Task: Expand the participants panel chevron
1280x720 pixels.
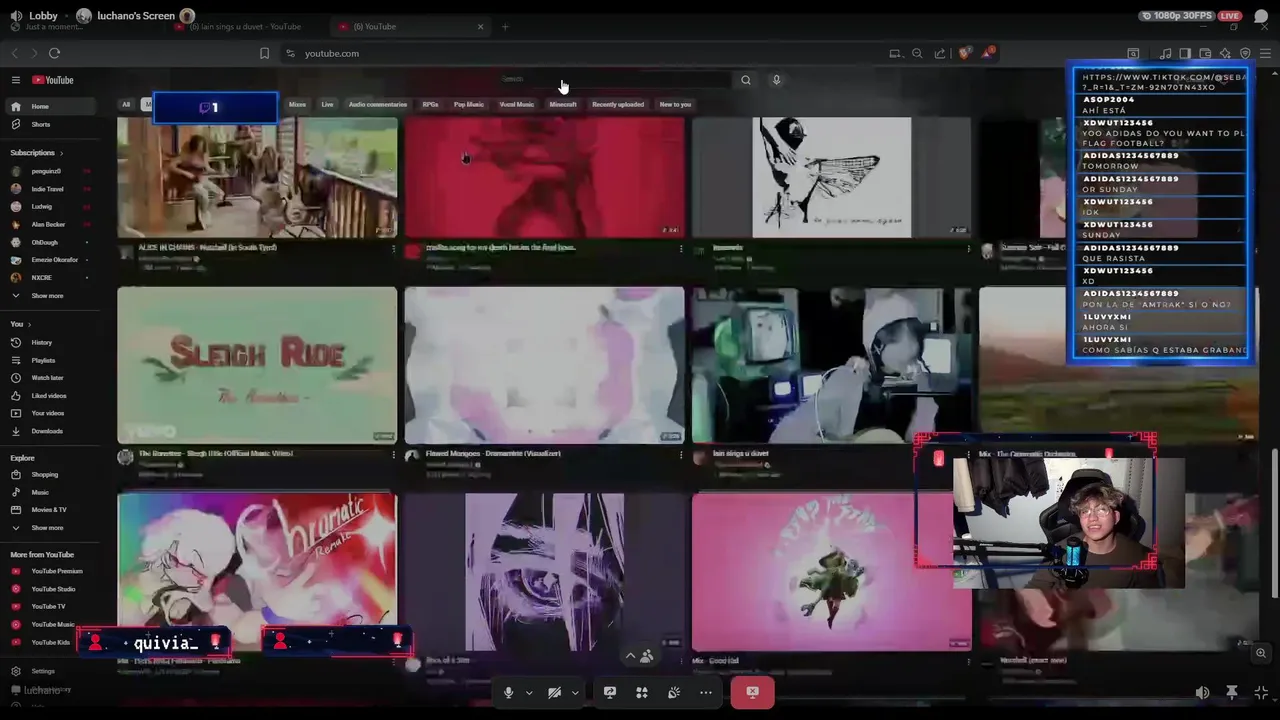Action: click(x=630, y=656)
